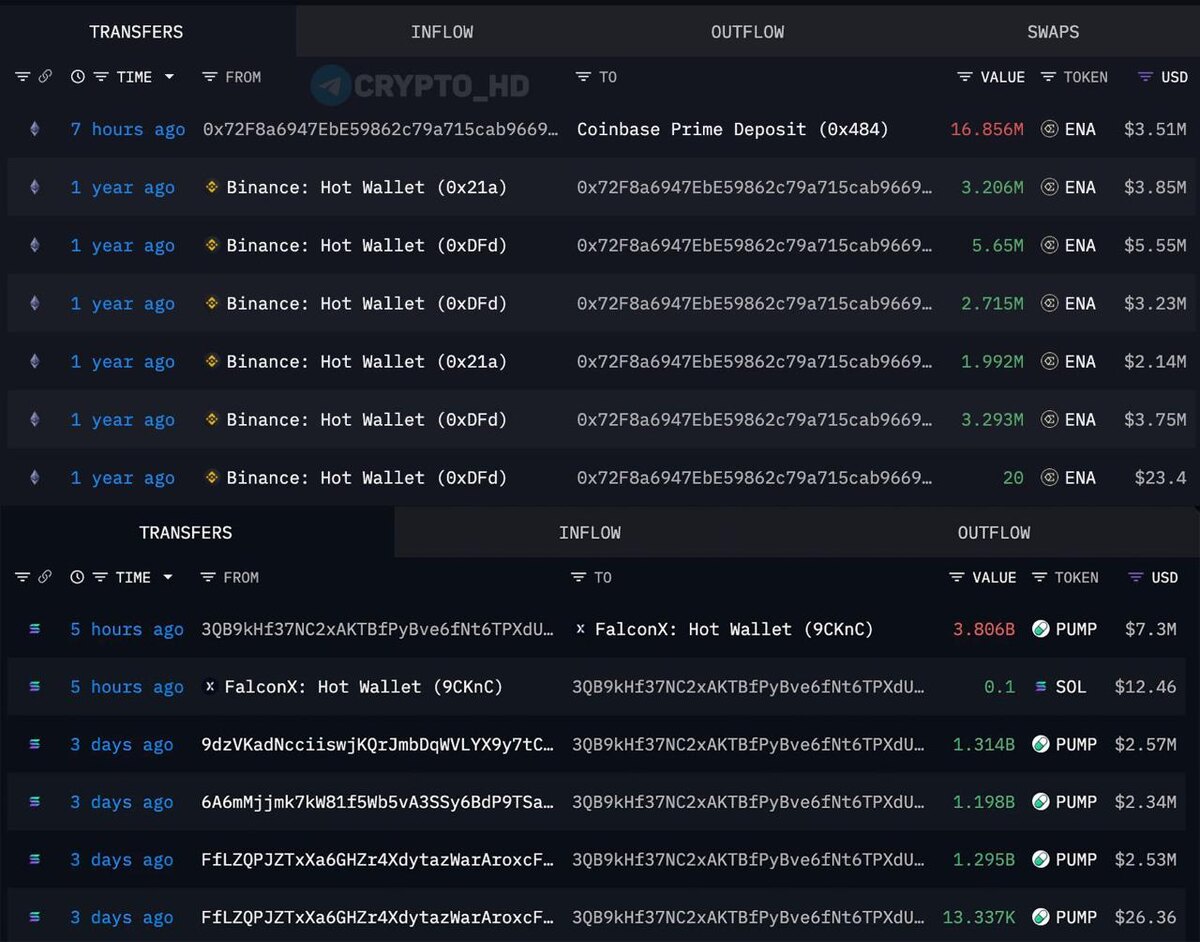This screenshot has width=1200, height=942.
Task: Open recipient address 0x72F8a6947... in the 3.293M row
Action: pos(755,420)
